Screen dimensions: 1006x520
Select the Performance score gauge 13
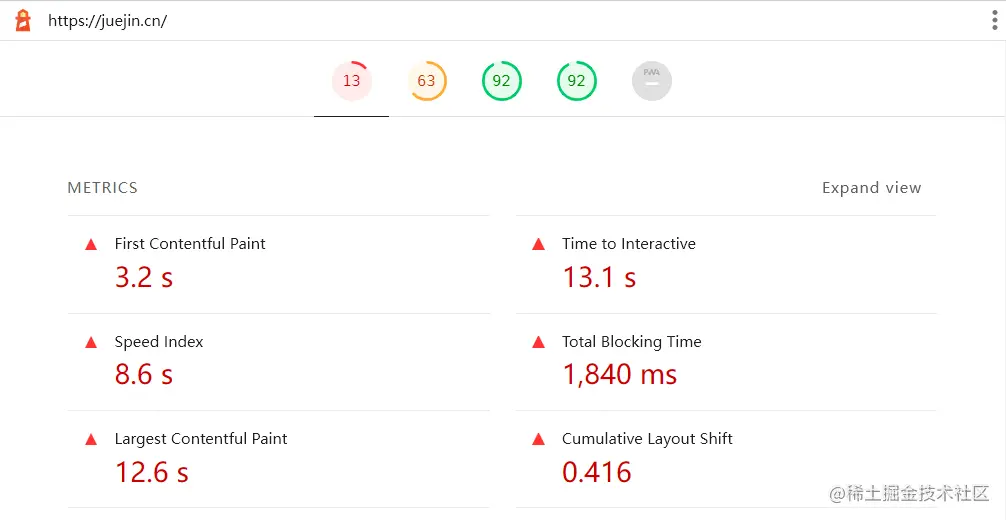[351, 81]
